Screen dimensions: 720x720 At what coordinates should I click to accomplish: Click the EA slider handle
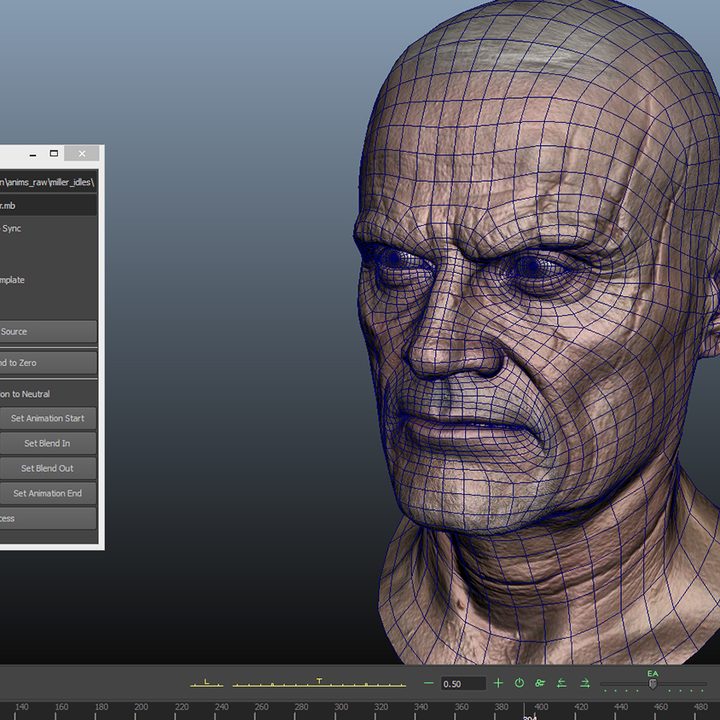tap(652, 684)
